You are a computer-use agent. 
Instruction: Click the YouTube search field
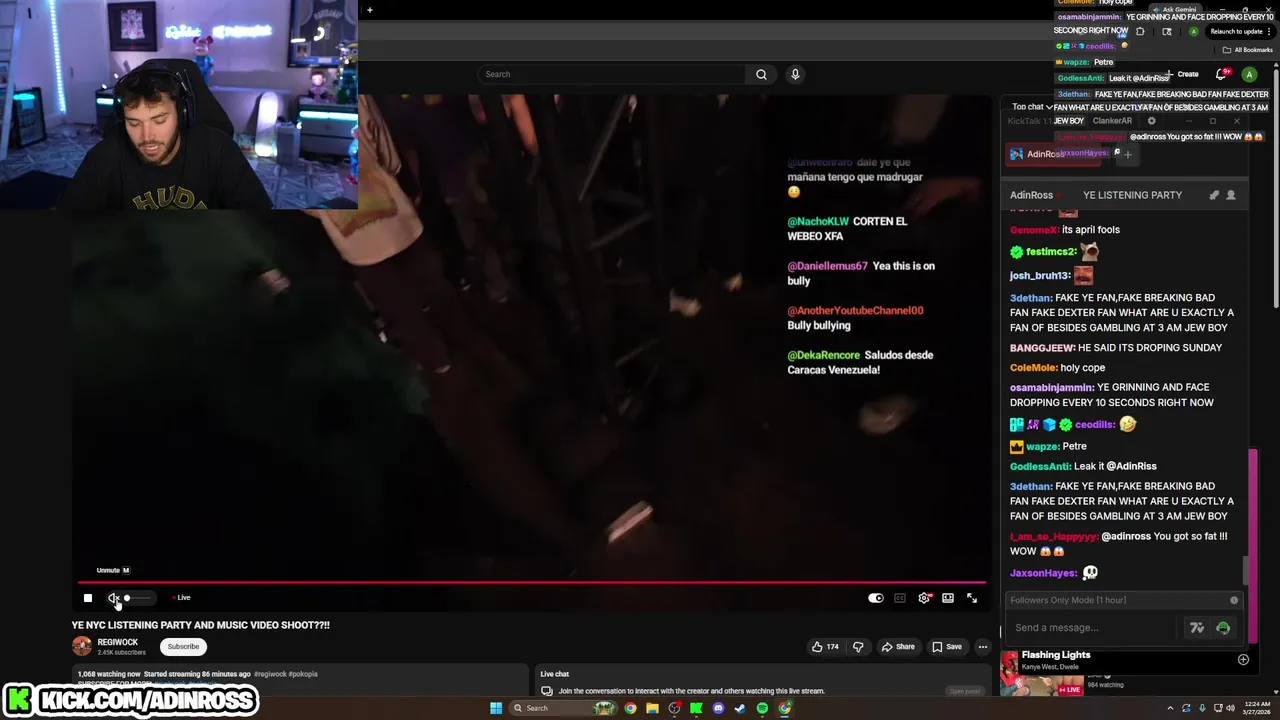point(611,74)
